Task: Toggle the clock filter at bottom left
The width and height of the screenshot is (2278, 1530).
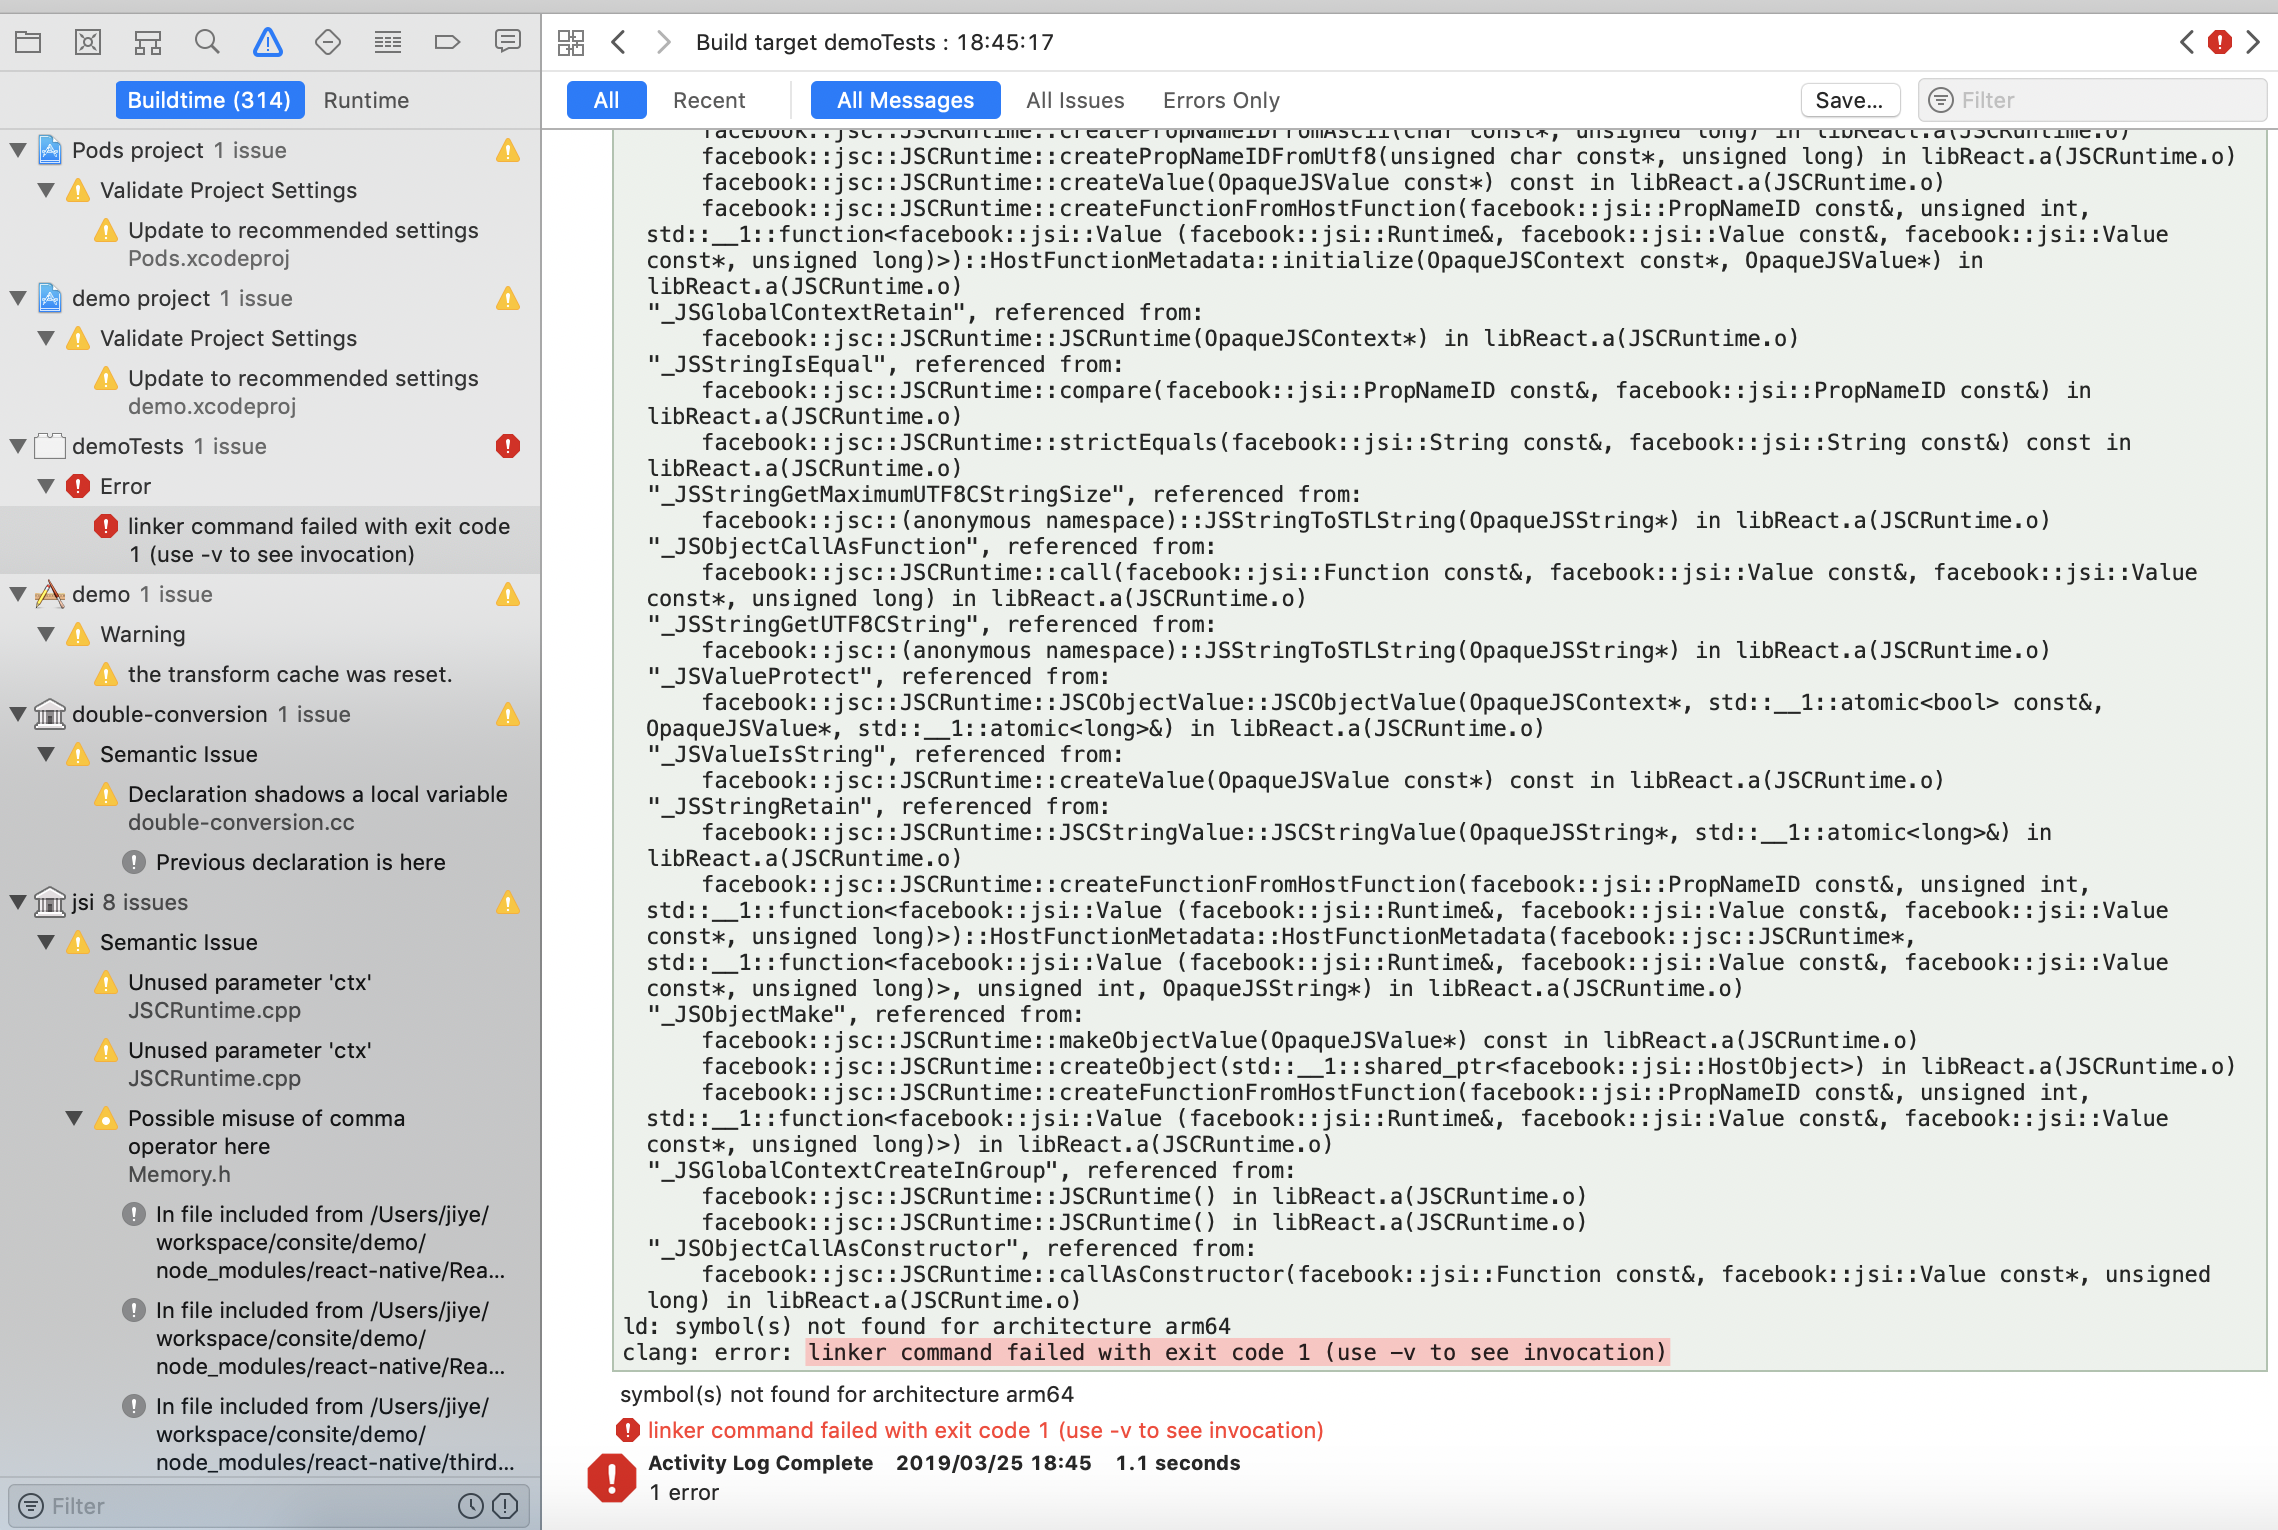Action: [469, 1505]
